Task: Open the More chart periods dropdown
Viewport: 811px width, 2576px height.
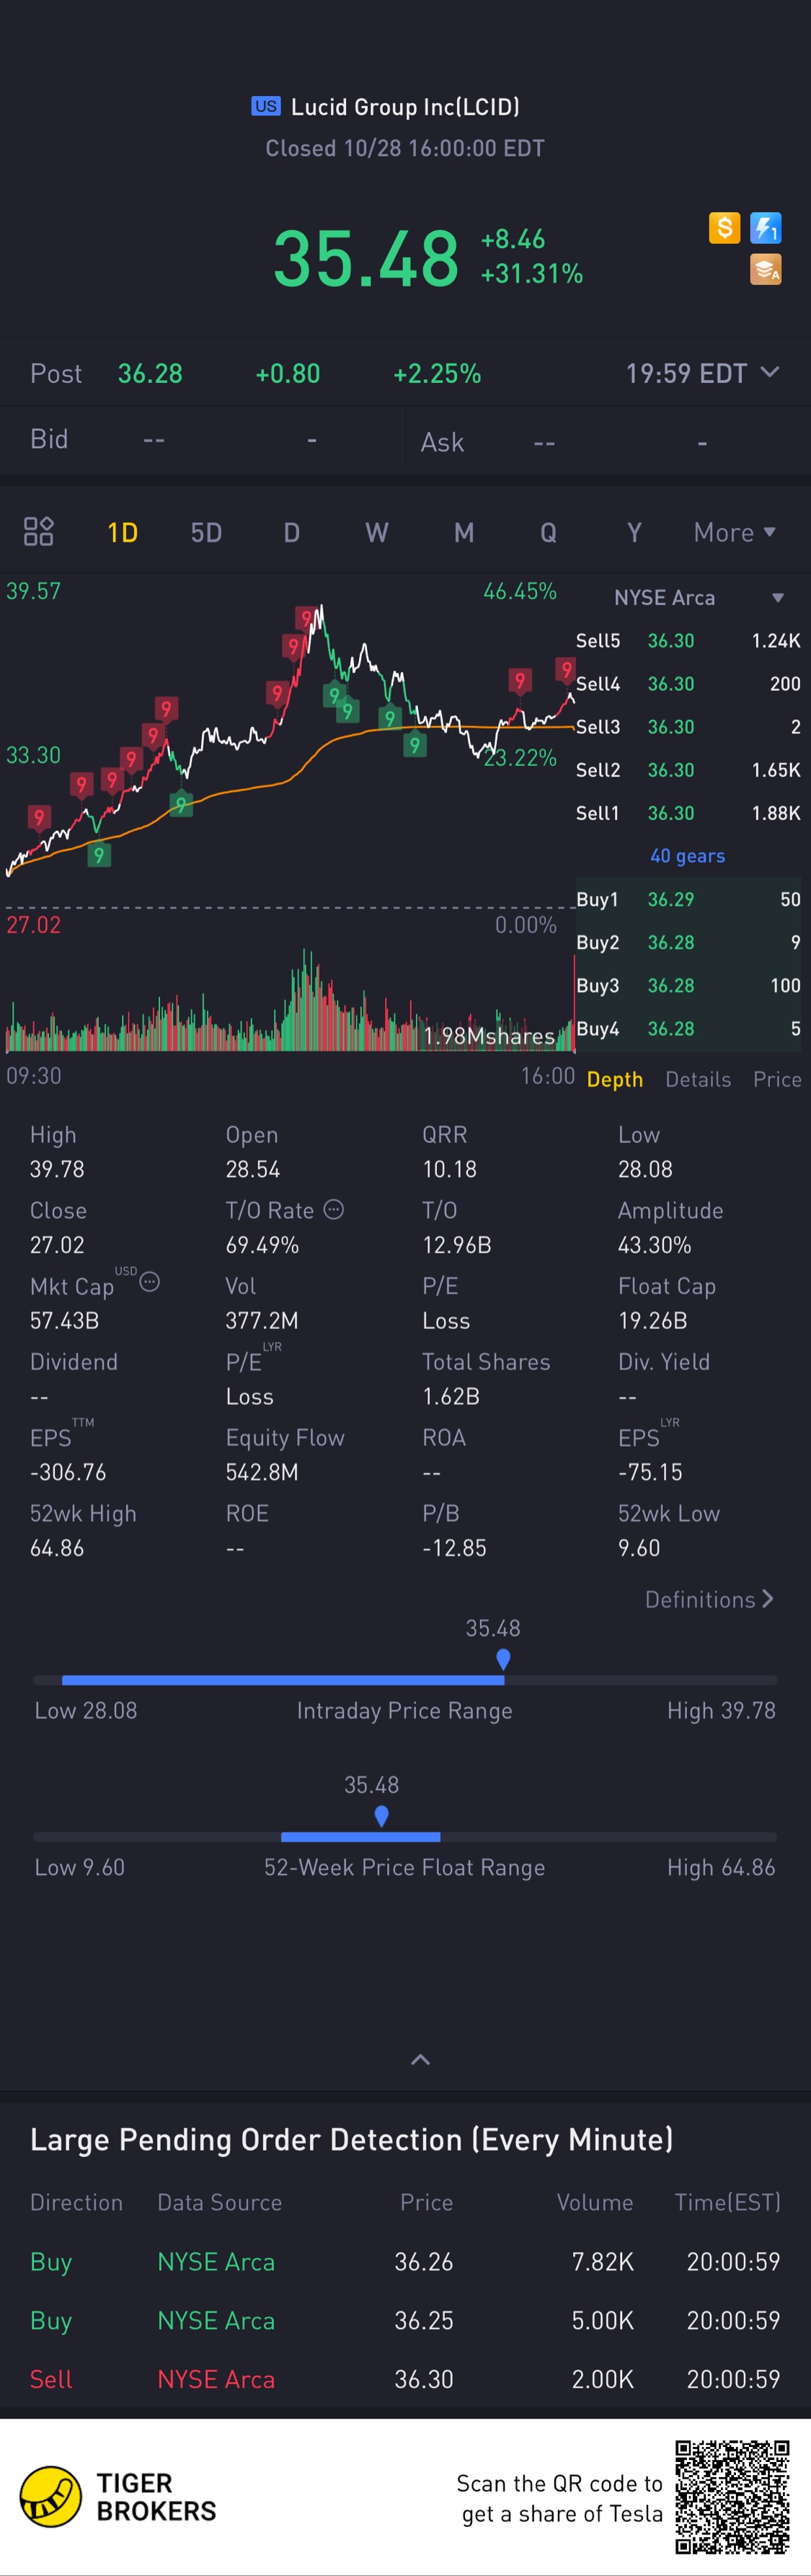Action: 735,532
